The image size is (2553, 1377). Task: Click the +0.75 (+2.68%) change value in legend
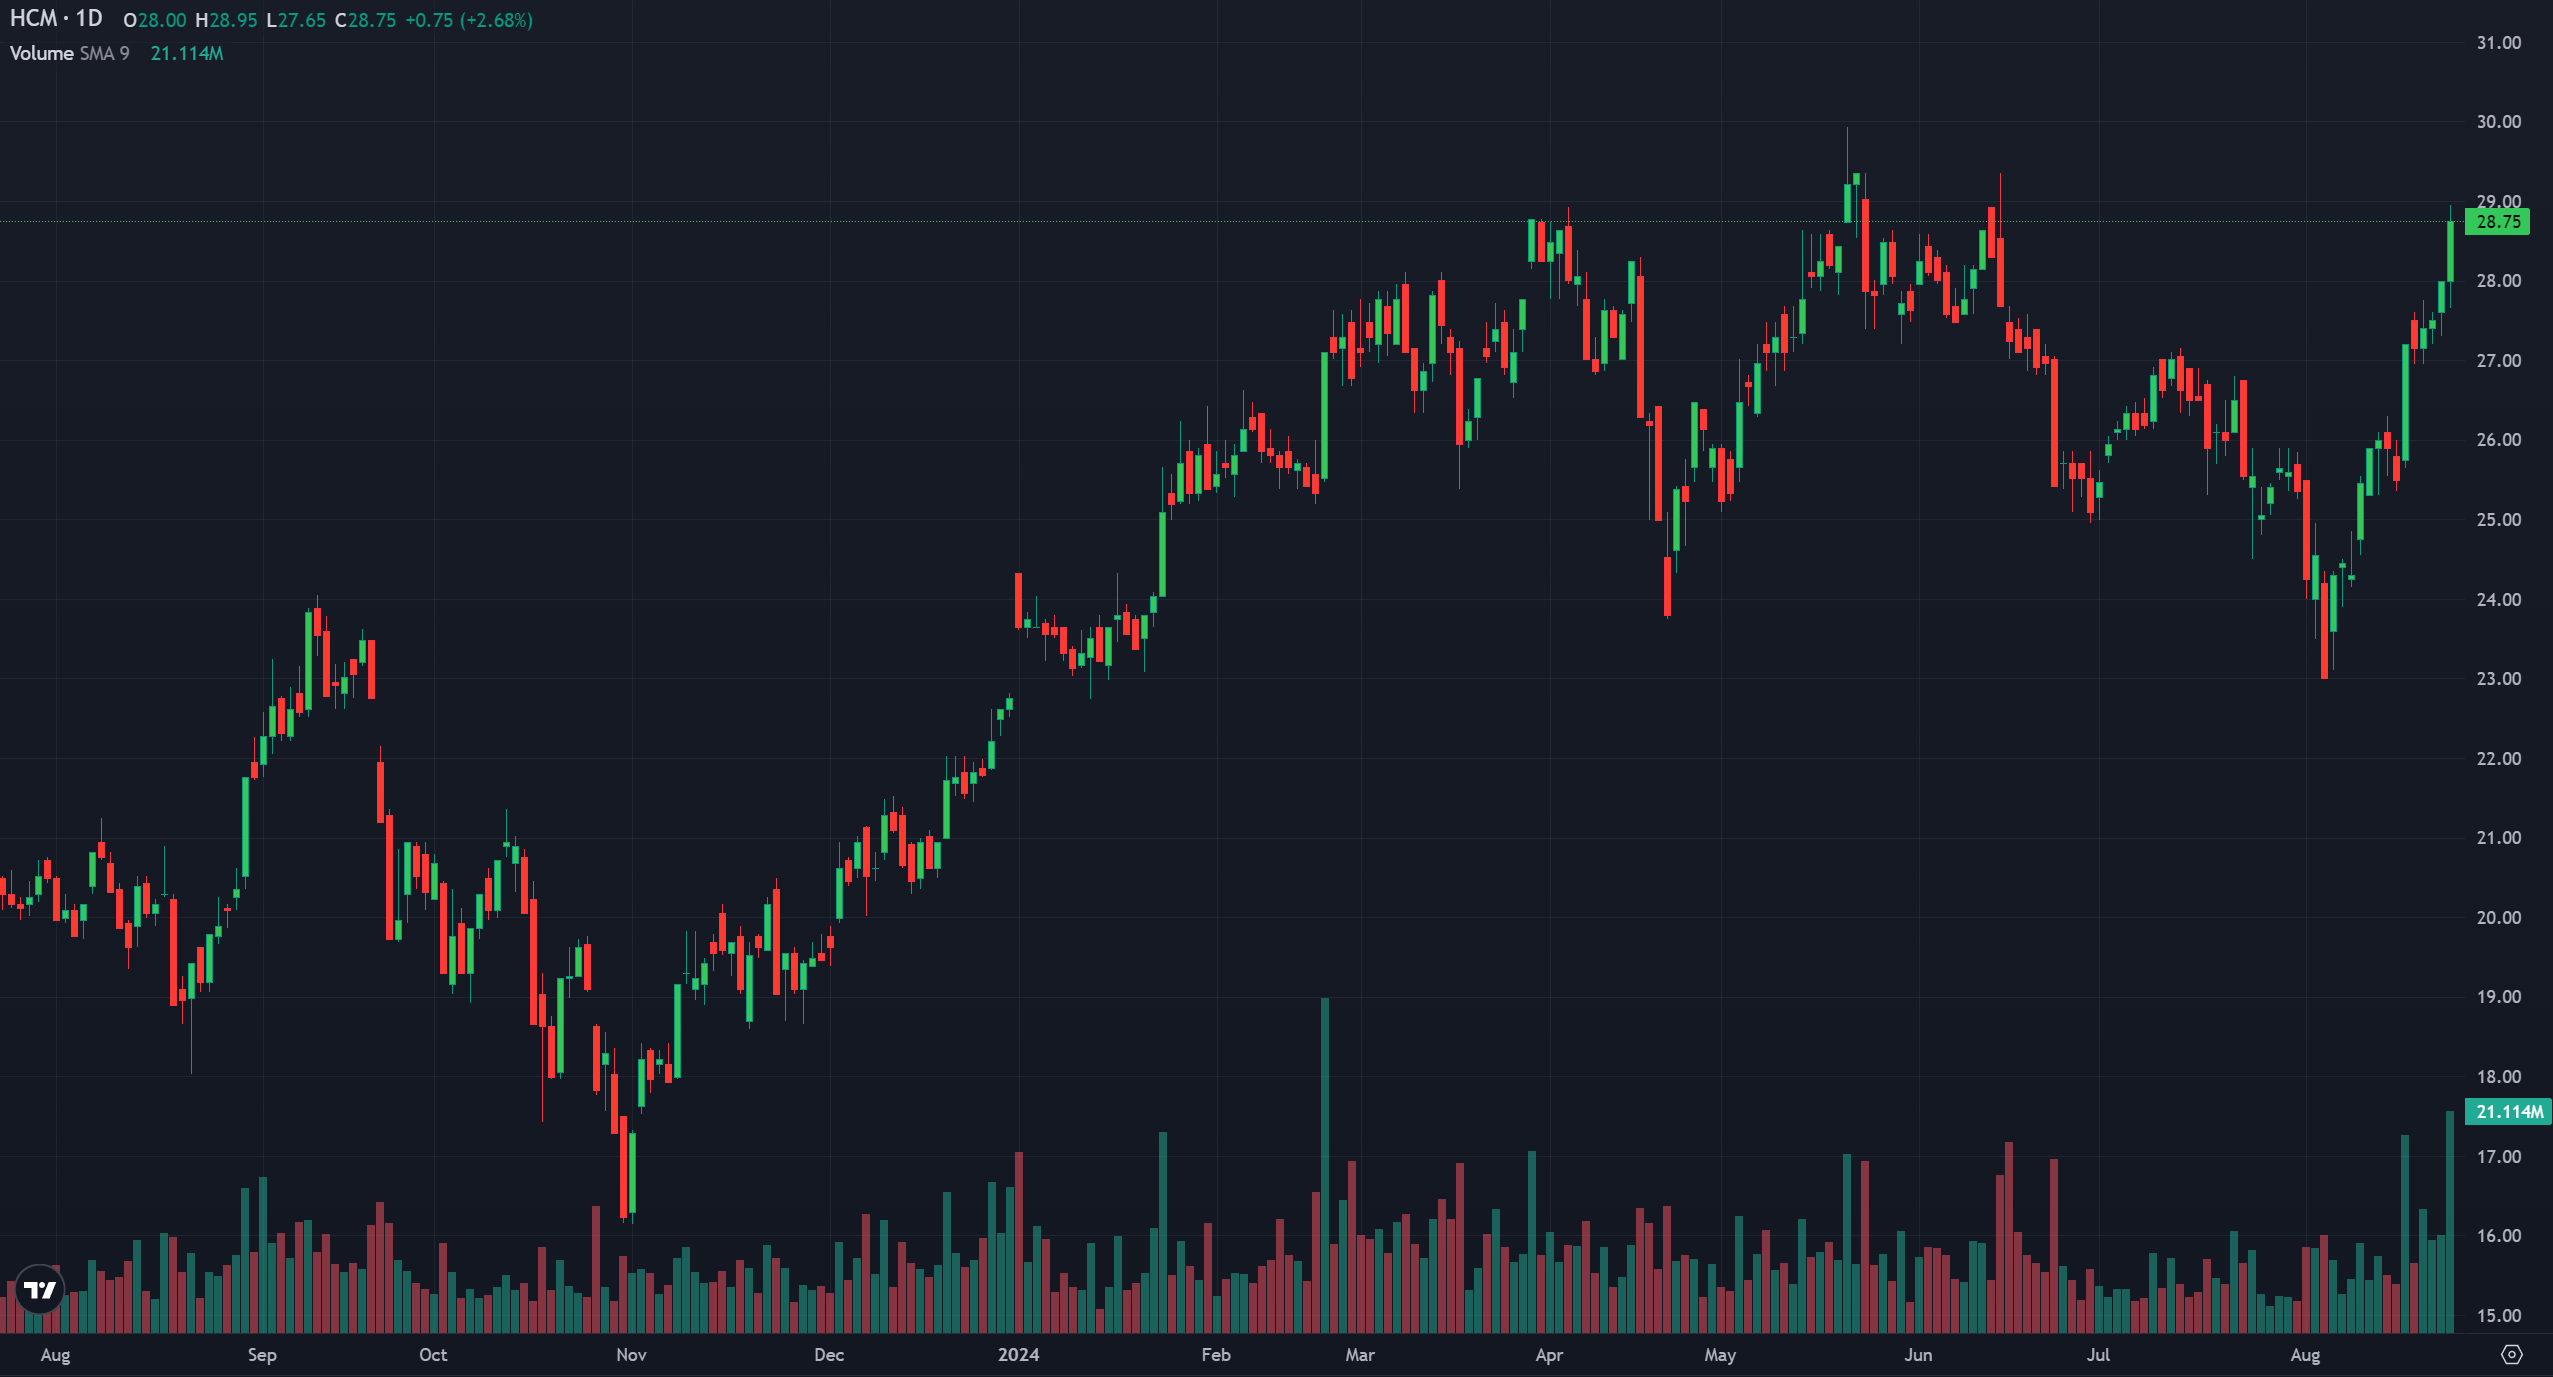468,20
